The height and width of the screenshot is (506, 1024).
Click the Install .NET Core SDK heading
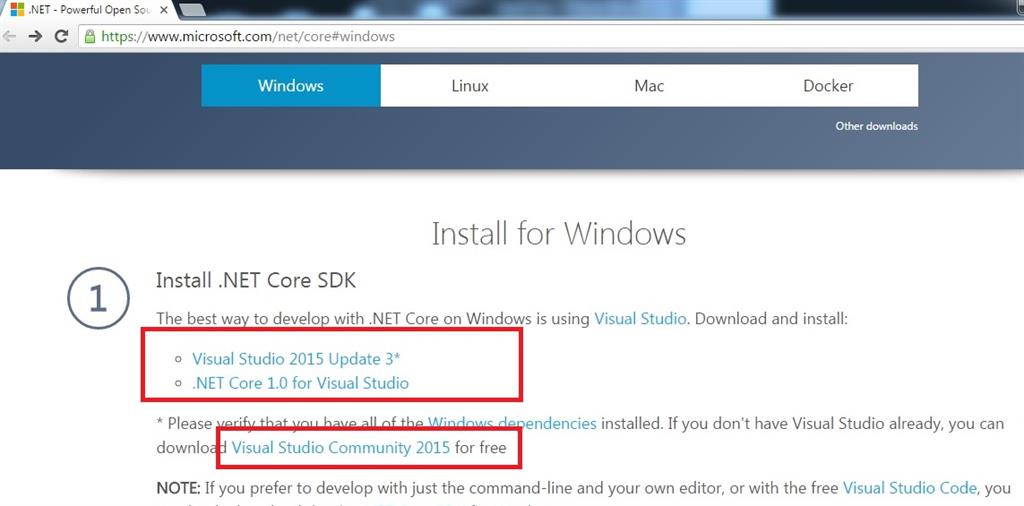(256, 281)
